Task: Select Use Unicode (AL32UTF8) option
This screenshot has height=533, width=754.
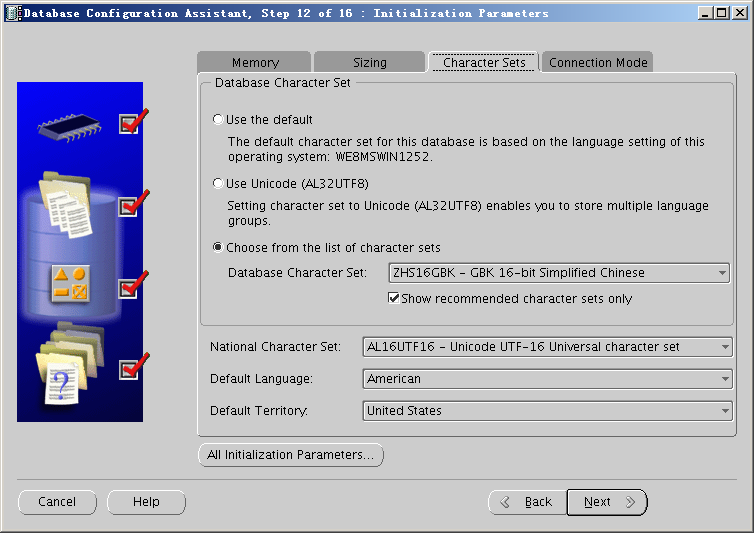Action: point(218,184)
